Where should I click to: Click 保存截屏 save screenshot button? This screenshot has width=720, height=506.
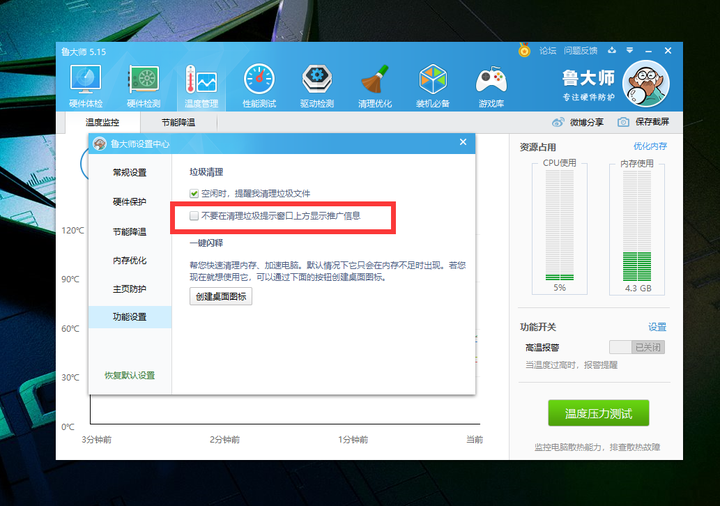tap(643, 122)
